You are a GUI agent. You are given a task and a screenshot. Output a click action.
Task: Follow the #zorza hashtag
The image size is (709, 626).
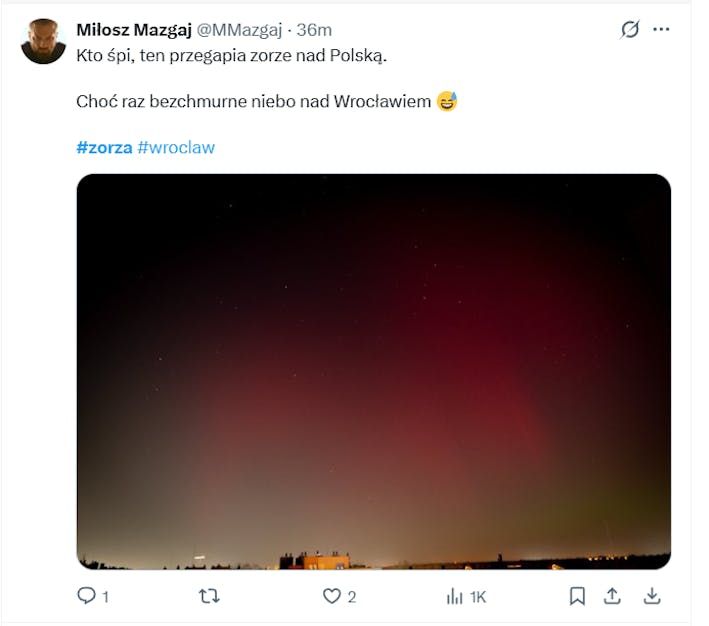[x=104, y=148]
